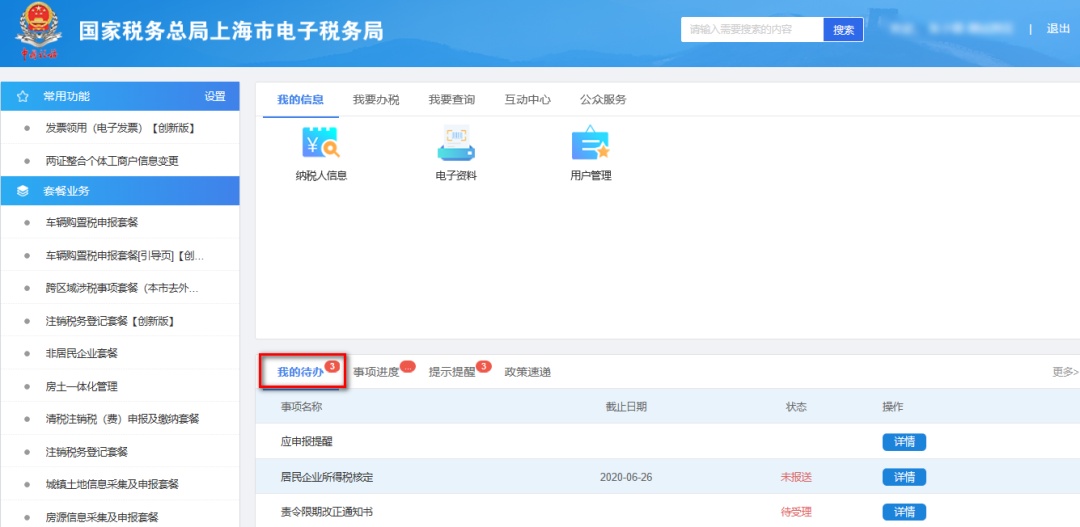
Task: Open 车辆购置税申报套餐 in sidebar
Action: [x=92, y=223]
